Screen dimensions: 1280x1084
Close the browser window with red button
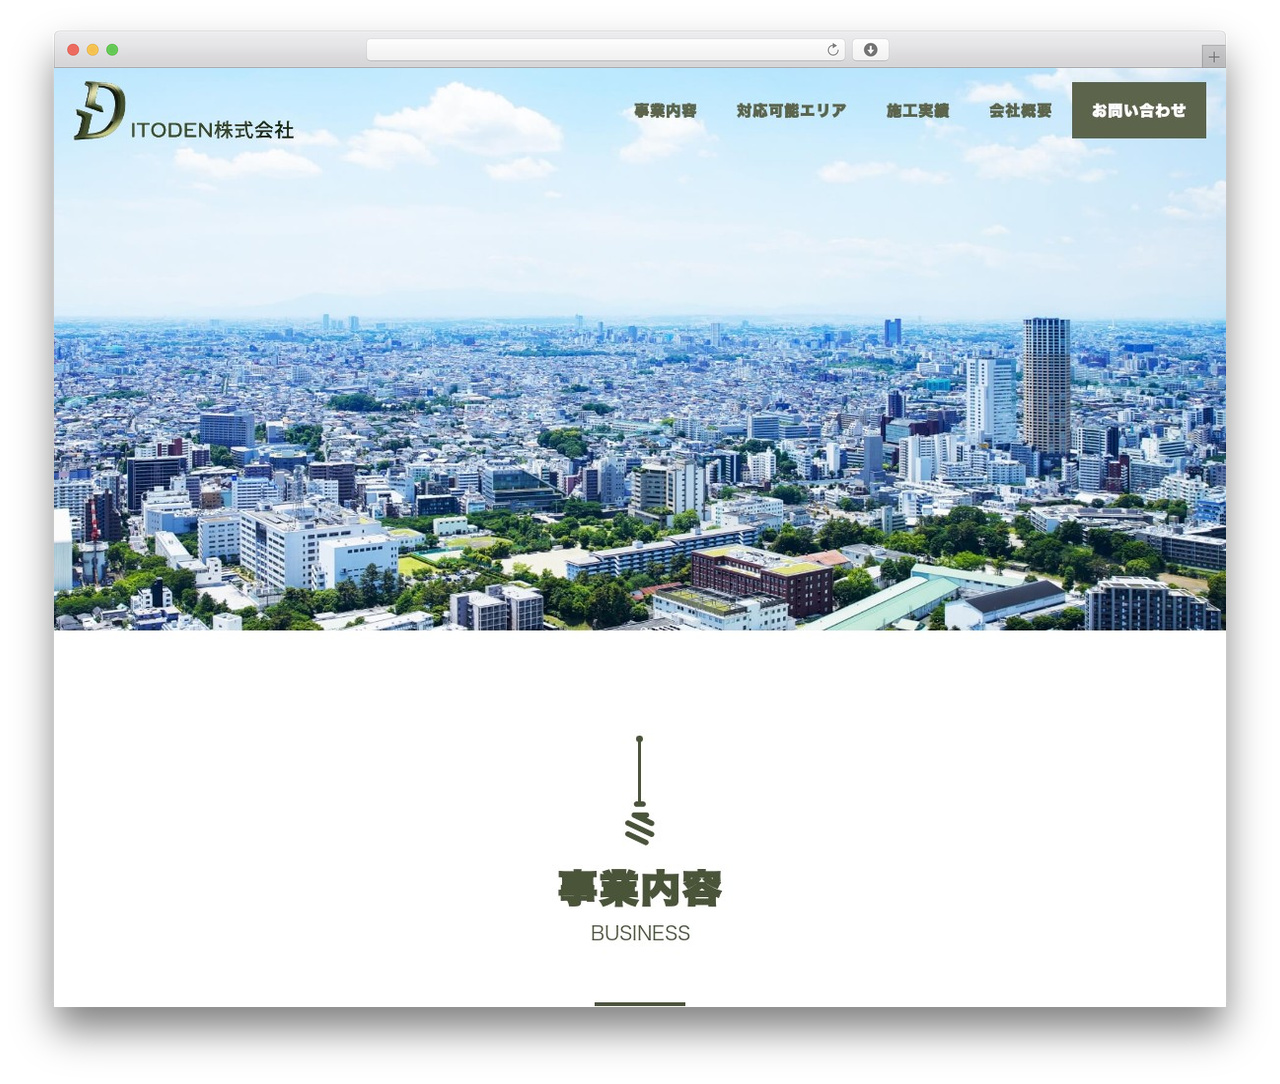[x=73, y=50]
